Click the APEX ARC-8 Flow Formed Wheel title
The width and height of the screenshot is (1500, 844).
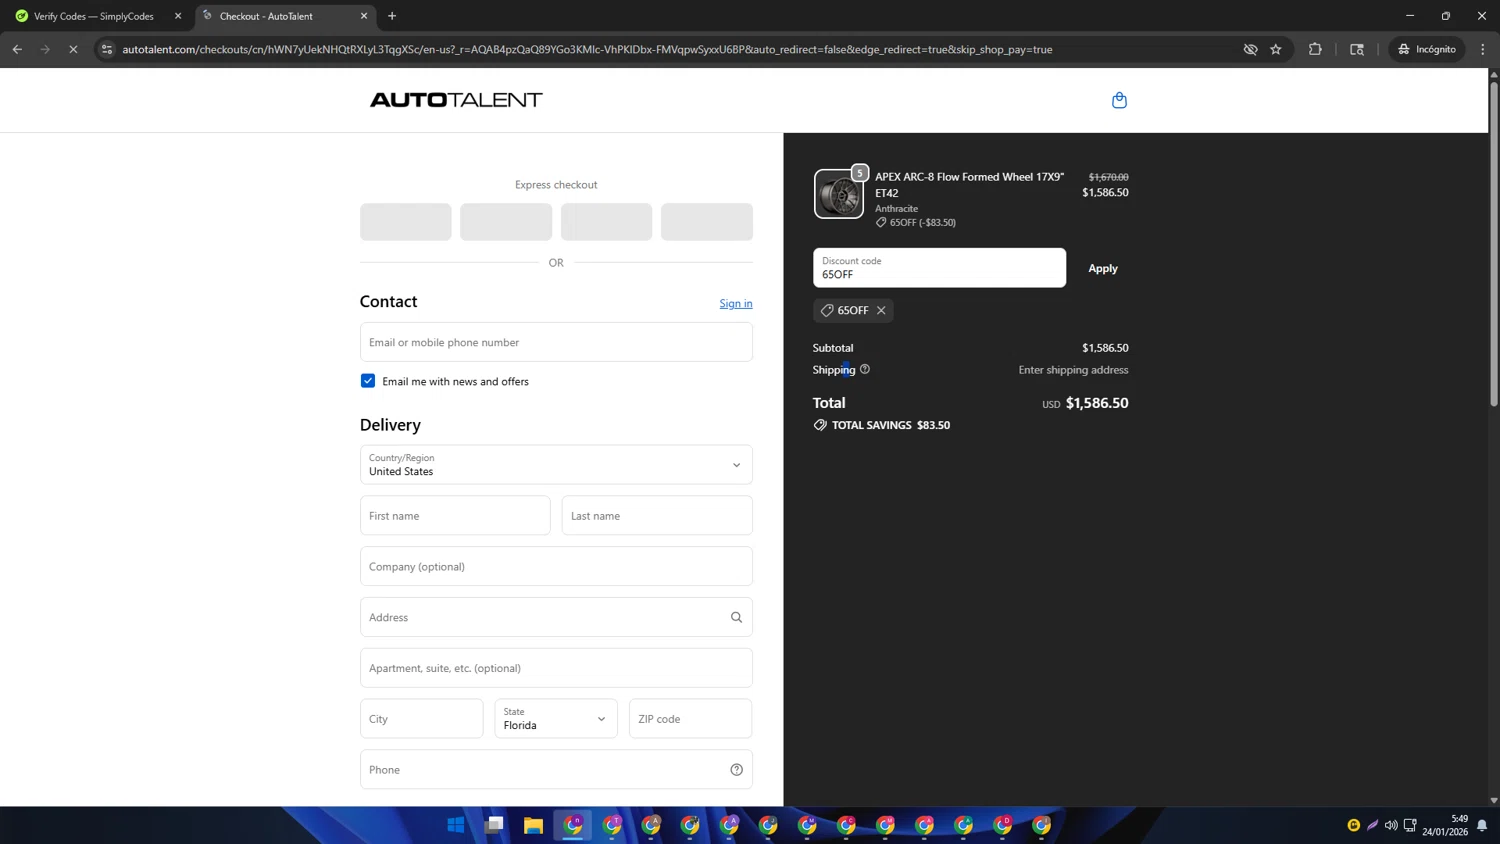click(x=970, y=184)
